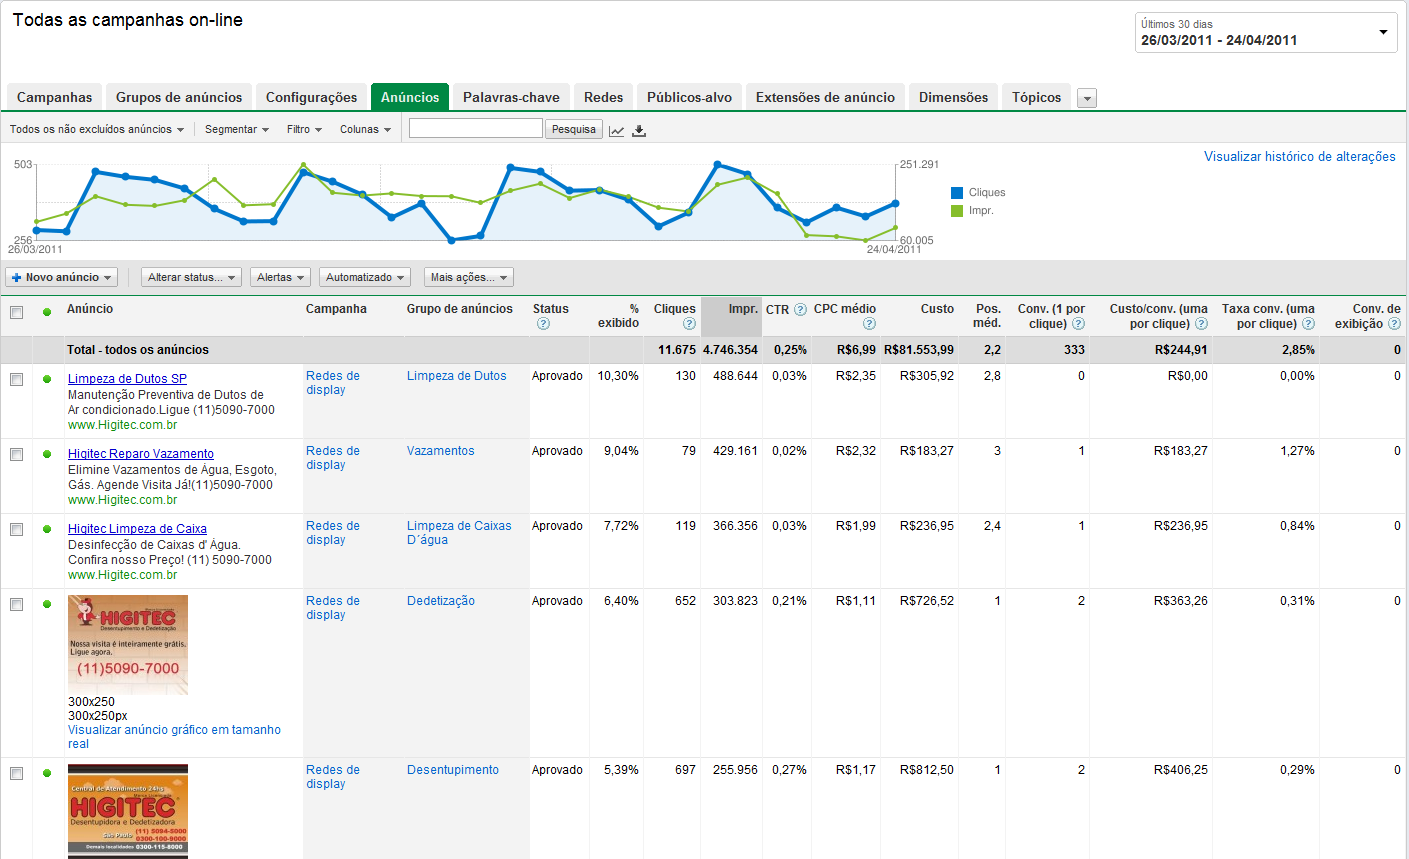This screenshot has width=1409, height=859.
Task: Check the Higitec Limpeza de Caixa ad checkbox
Action: pyautogui.click(x=16, y=529)
